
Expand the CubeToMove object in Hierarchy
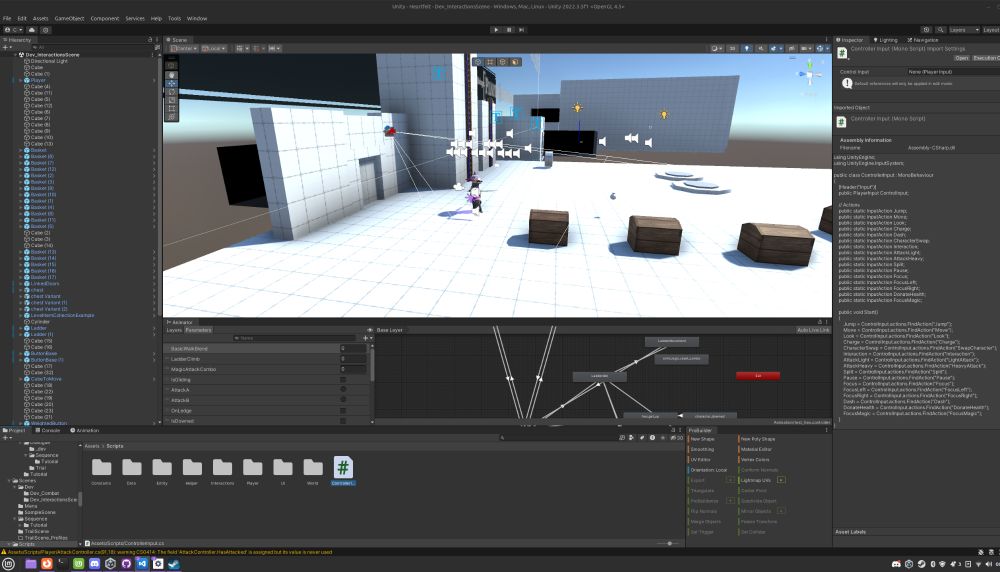pyautogui.click(x=20, y=379)
